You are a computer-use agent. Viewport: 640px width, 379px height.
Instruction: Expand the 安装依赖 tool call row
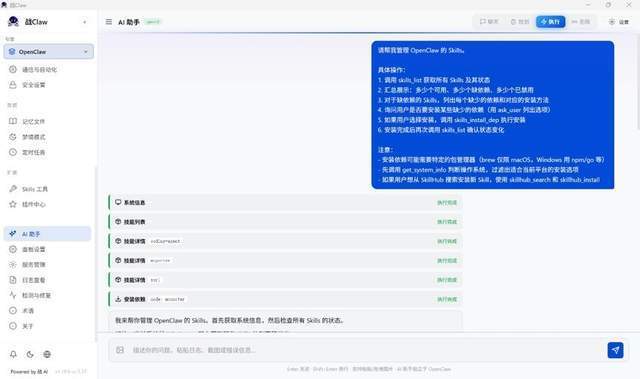pyautogui.click(x=285, y=299)
